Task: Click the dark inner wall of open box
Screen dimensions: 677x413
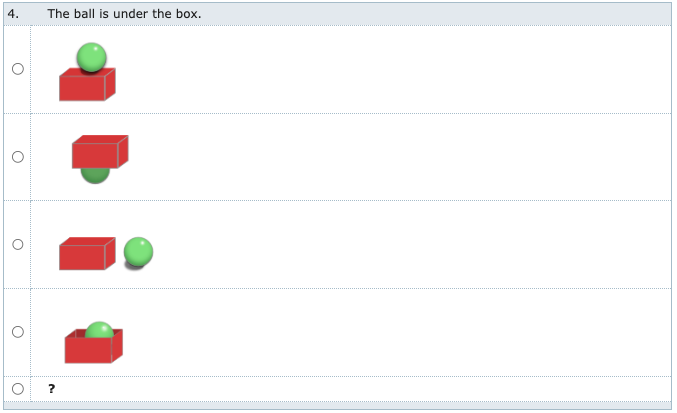Action: (x=81, y=334)
